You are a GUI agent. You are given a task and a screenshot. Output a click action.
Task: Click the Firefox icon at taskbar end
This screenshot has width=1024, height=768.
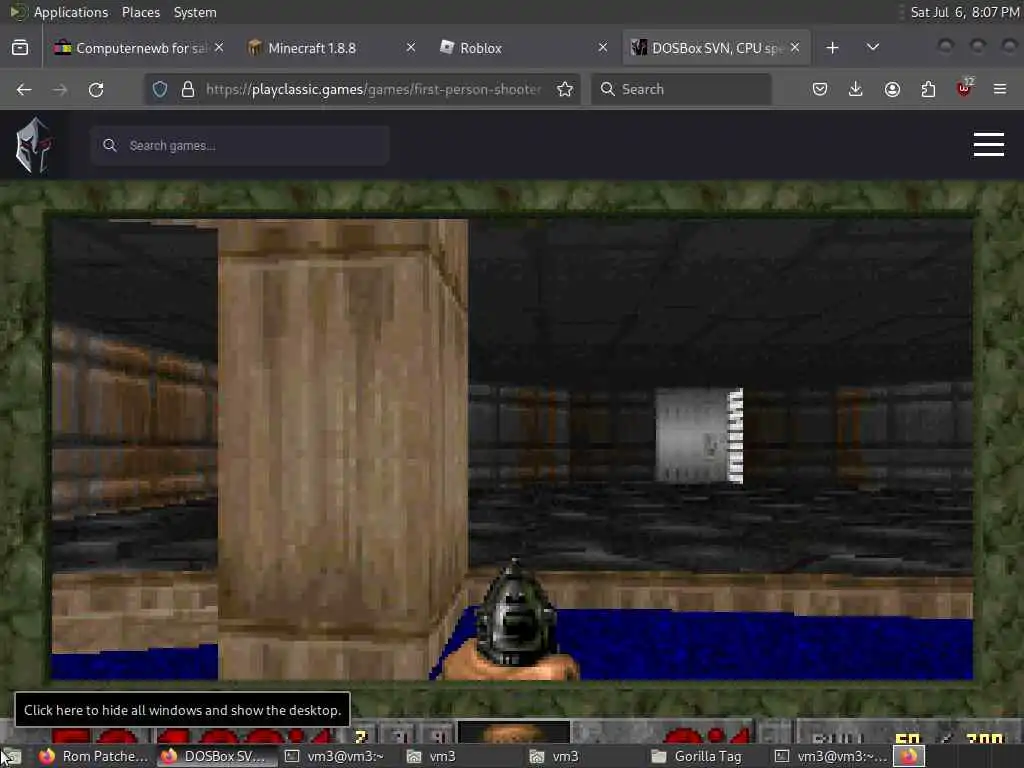point(909,756)
